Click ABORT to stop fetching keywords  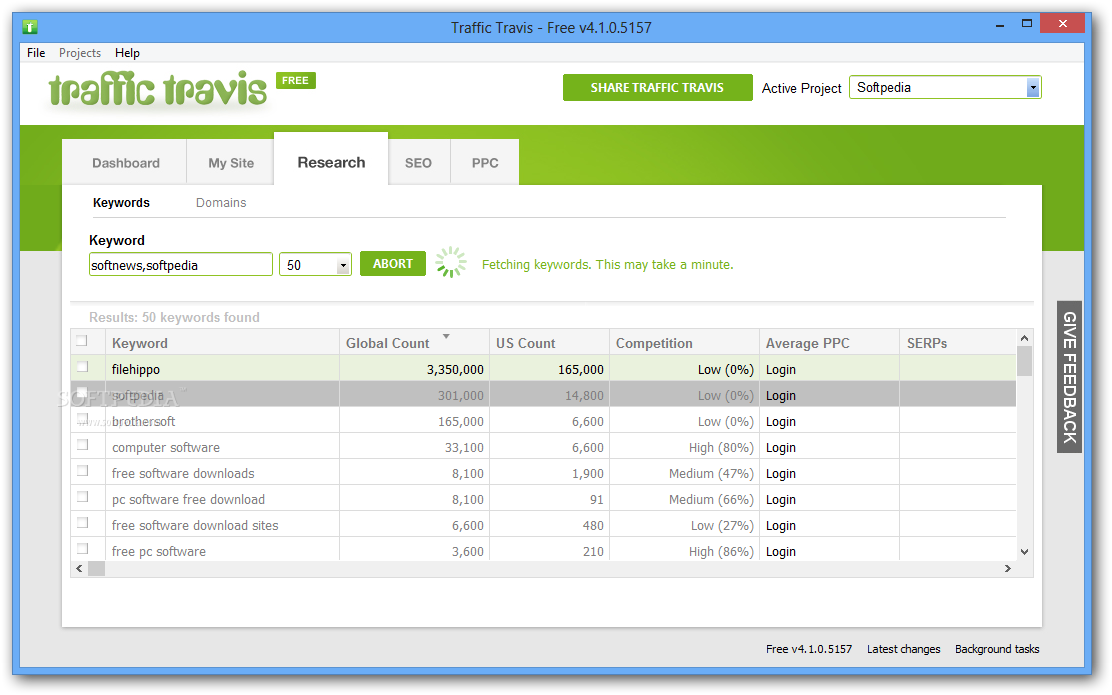coord(393,264)
